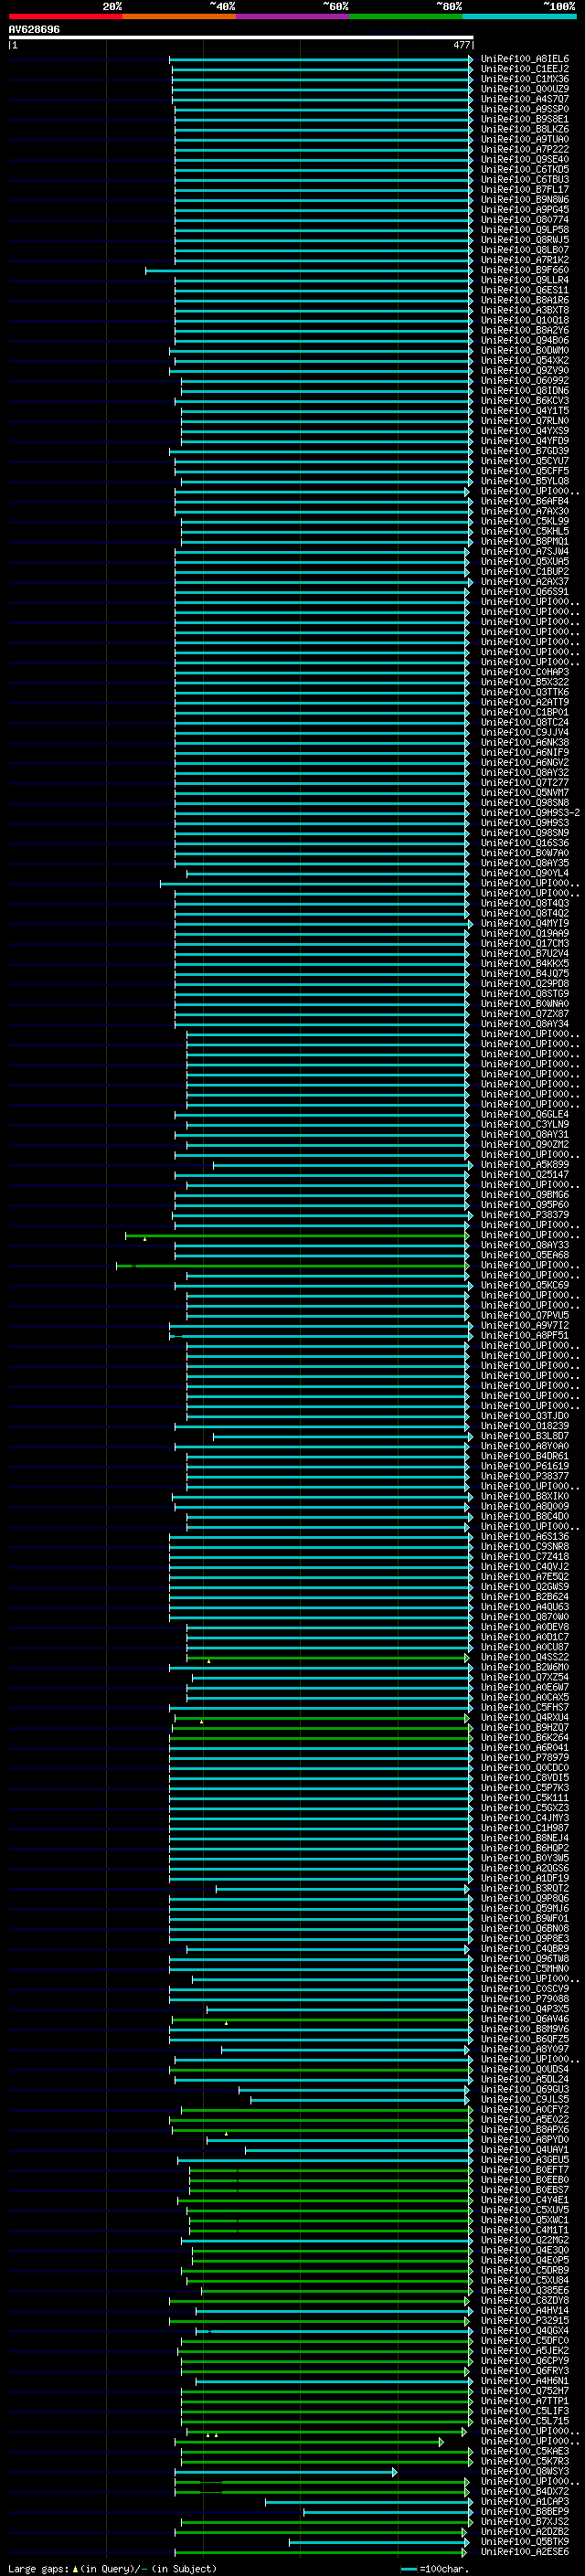Select the label UniRef100_B7GD39

[524, 451]
